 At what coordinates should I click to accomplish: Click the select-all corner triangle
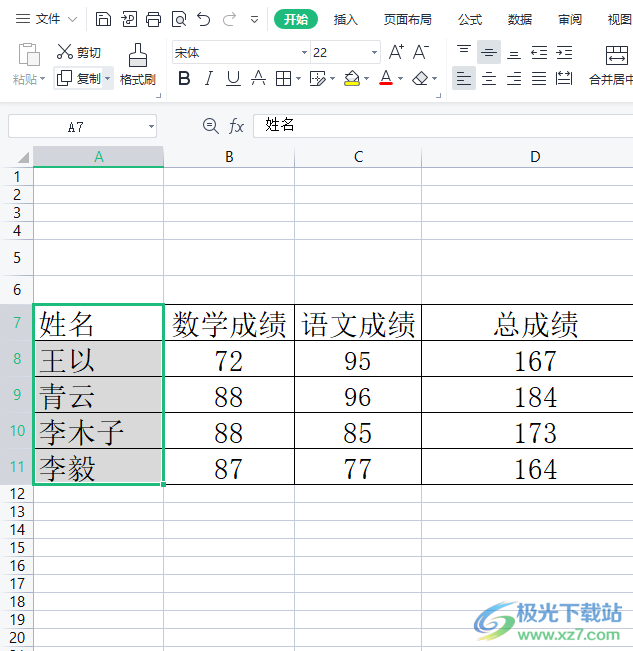pyautogui.click(x=23, y=157)
